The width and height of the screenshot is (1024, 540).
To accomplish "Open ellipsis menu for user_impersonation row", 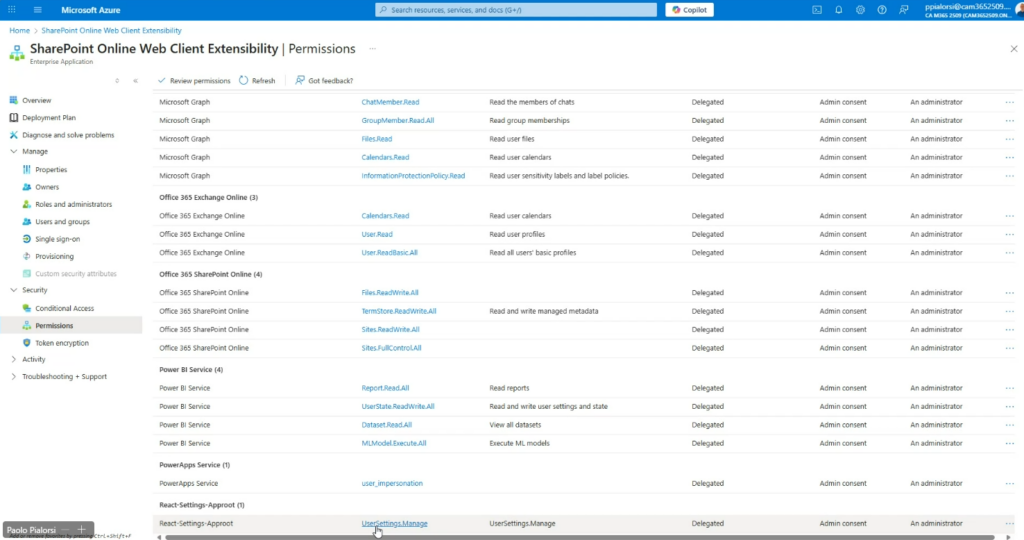I will (1009, 484).
